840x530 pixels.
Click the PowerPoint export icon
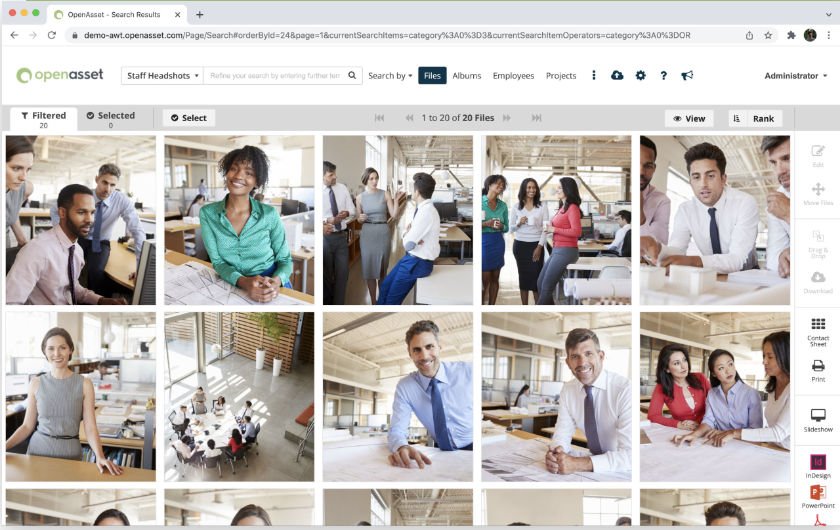(818, 497)
